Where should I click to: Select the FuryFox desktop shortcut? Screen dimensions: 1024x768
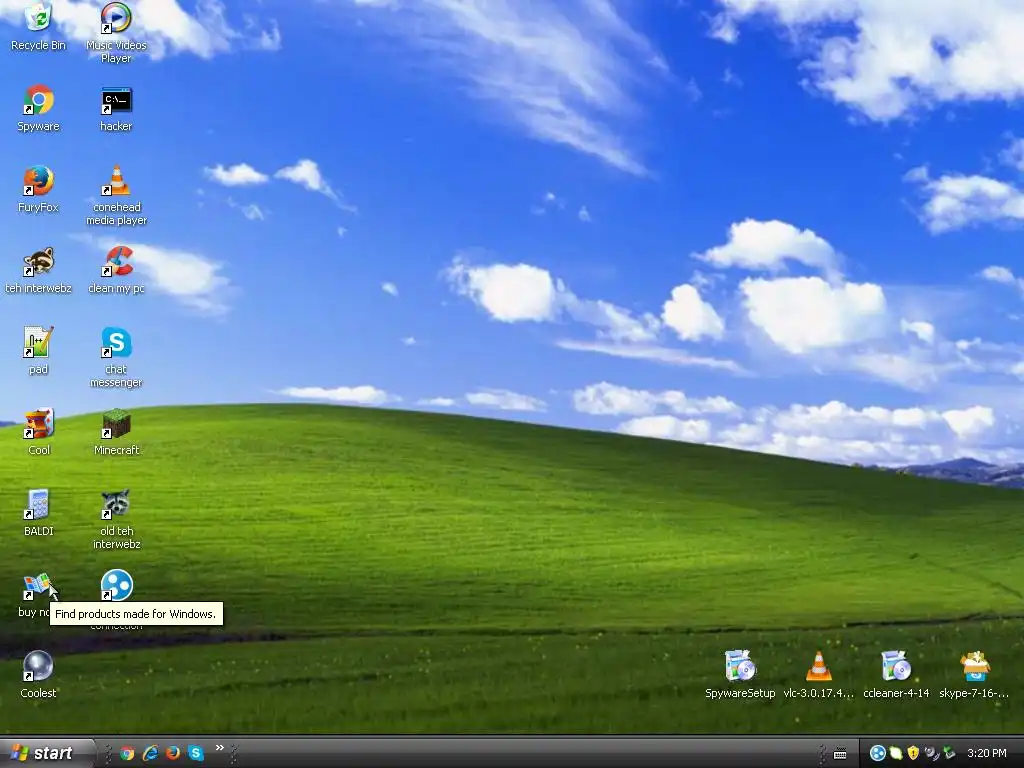[39, 189]
